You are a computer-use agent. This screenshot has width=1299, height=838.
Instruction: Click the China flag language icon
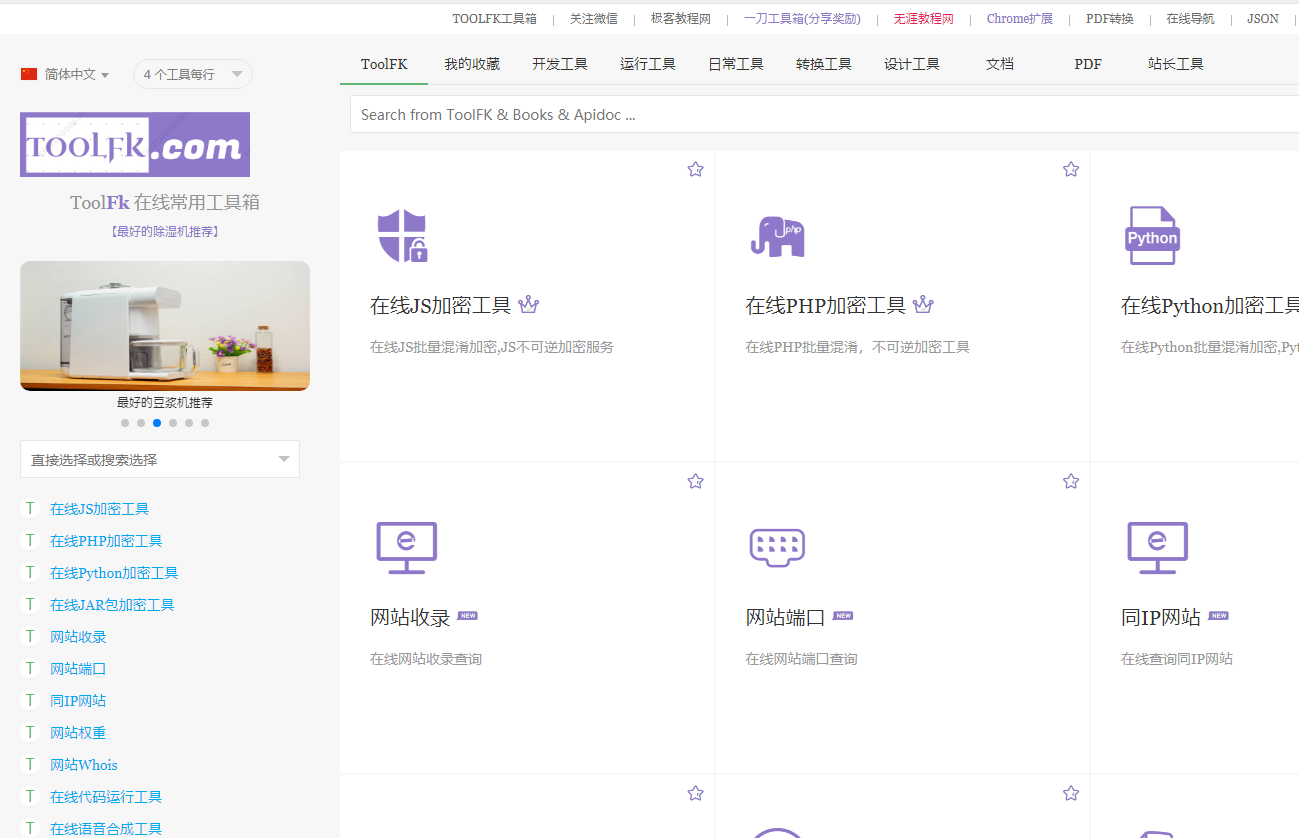coord(29,74)
